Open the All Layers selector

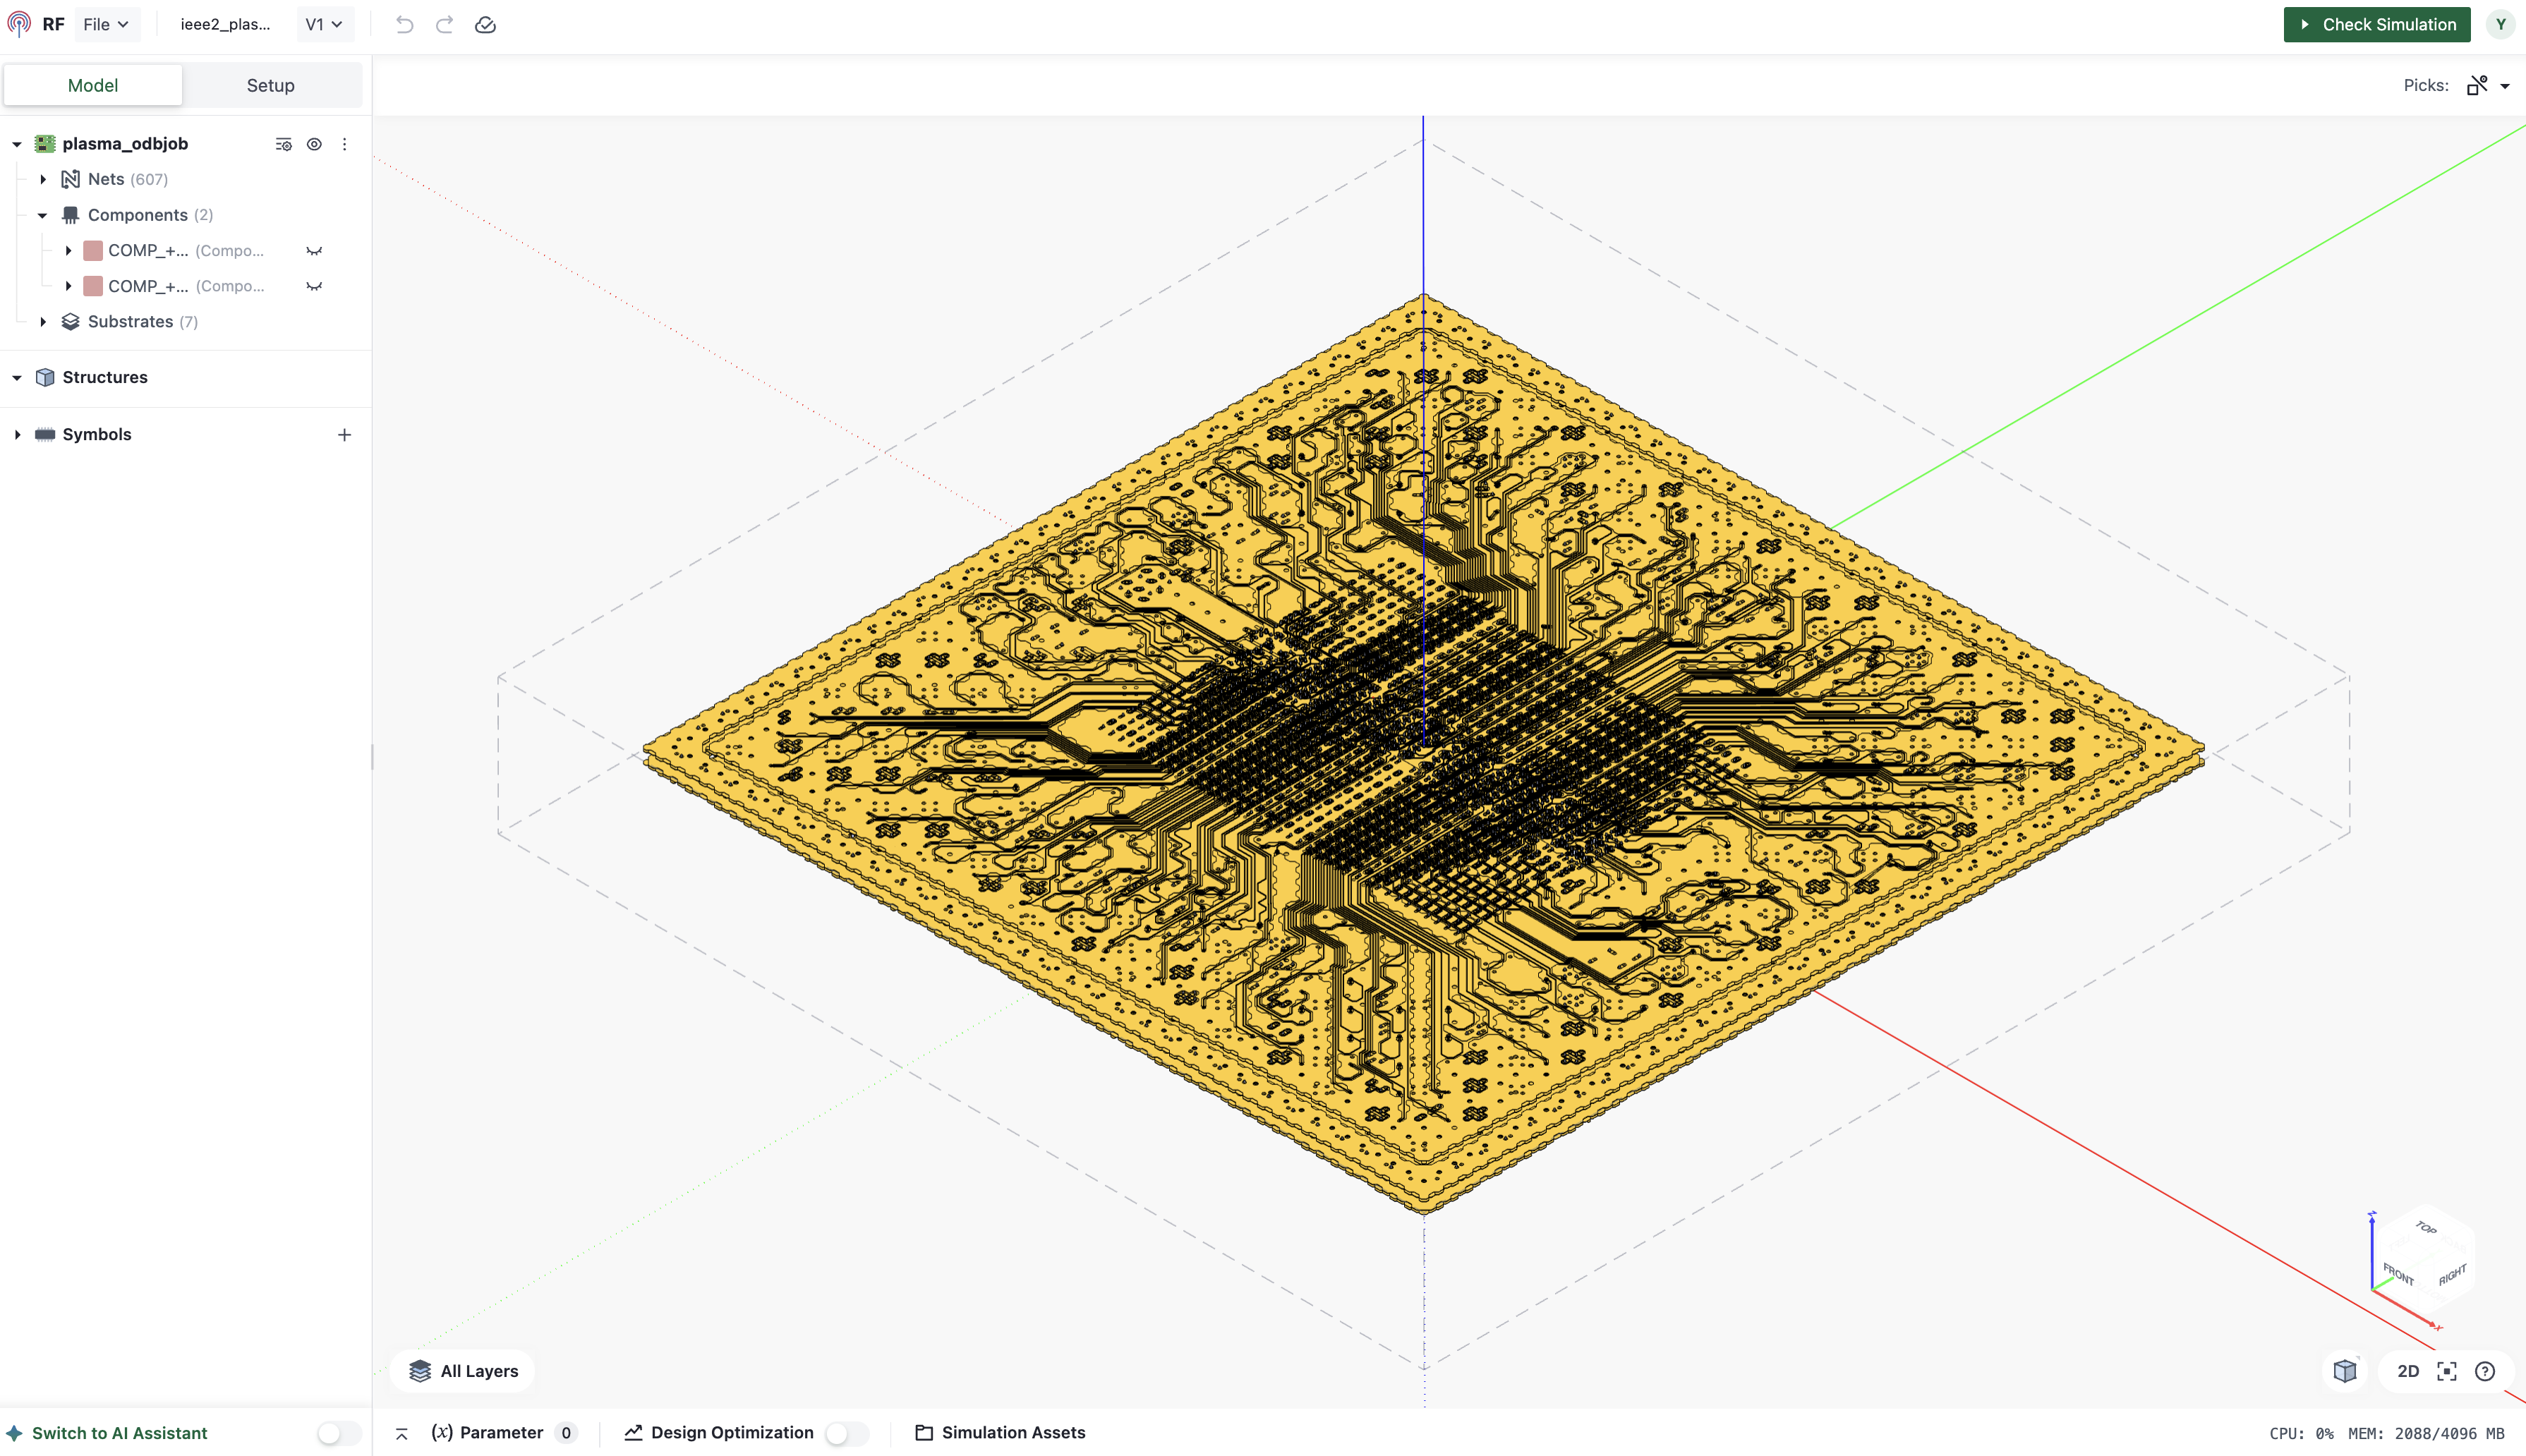click(x=462, y=1371)
